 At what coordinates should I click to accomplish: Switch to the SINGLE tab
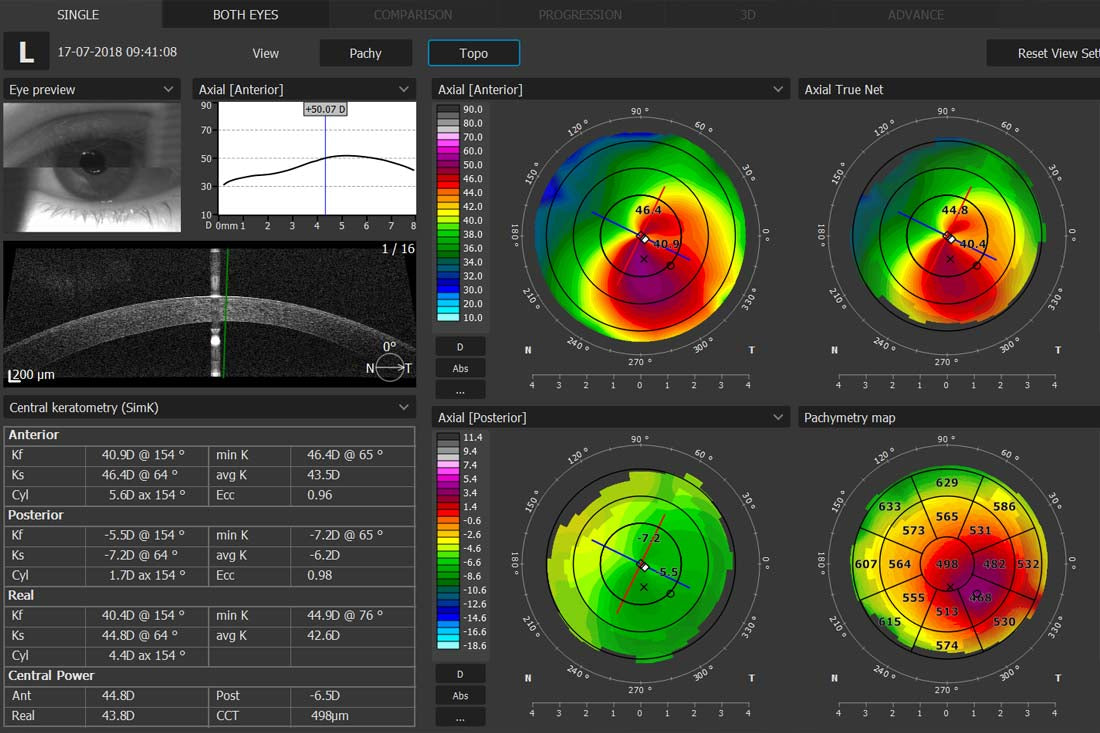(78, 15)
